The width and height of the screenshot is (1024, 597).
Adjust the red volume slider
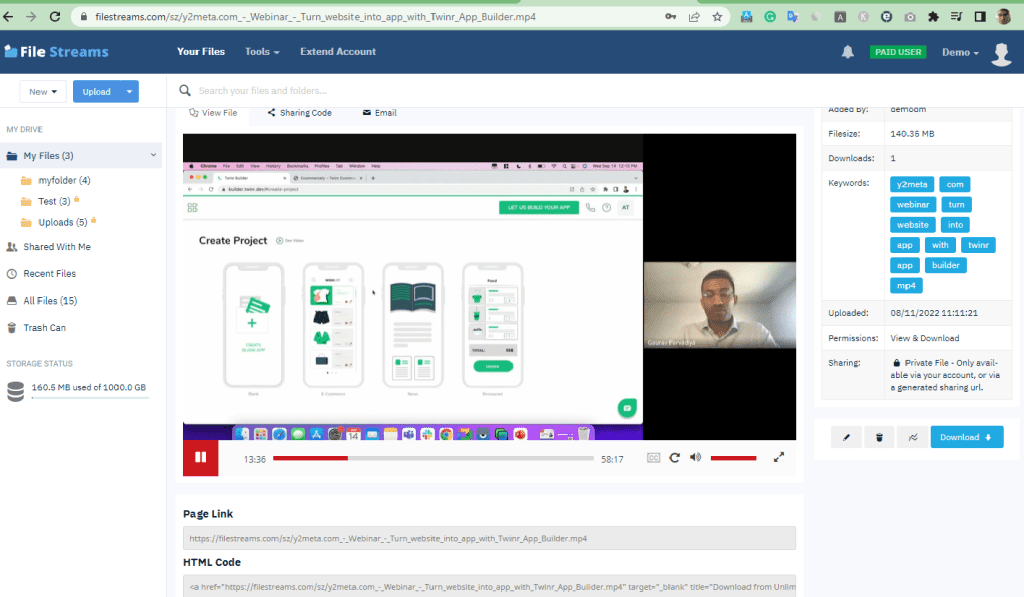click(733, 458)
